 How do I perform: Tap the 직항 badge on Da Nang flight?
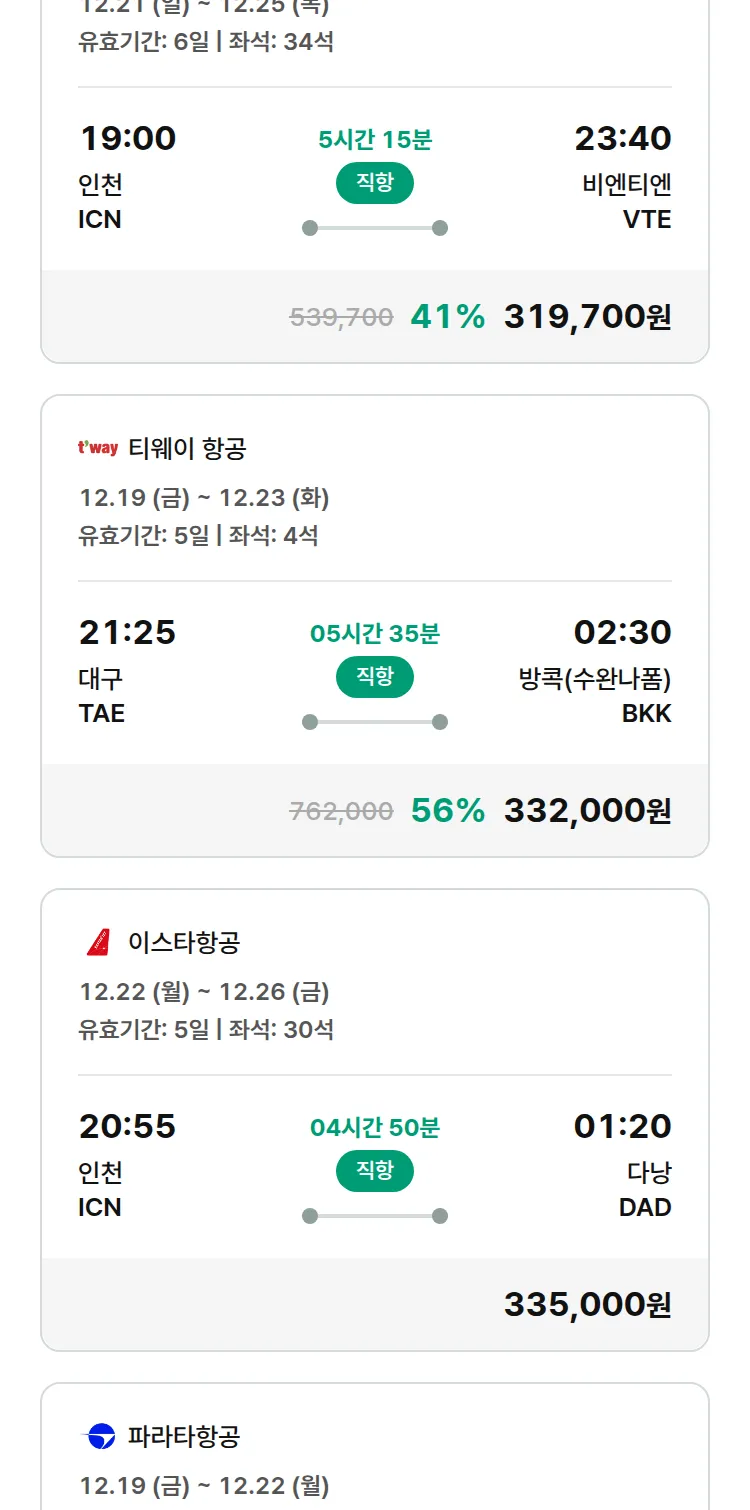tap(374, 1171)
